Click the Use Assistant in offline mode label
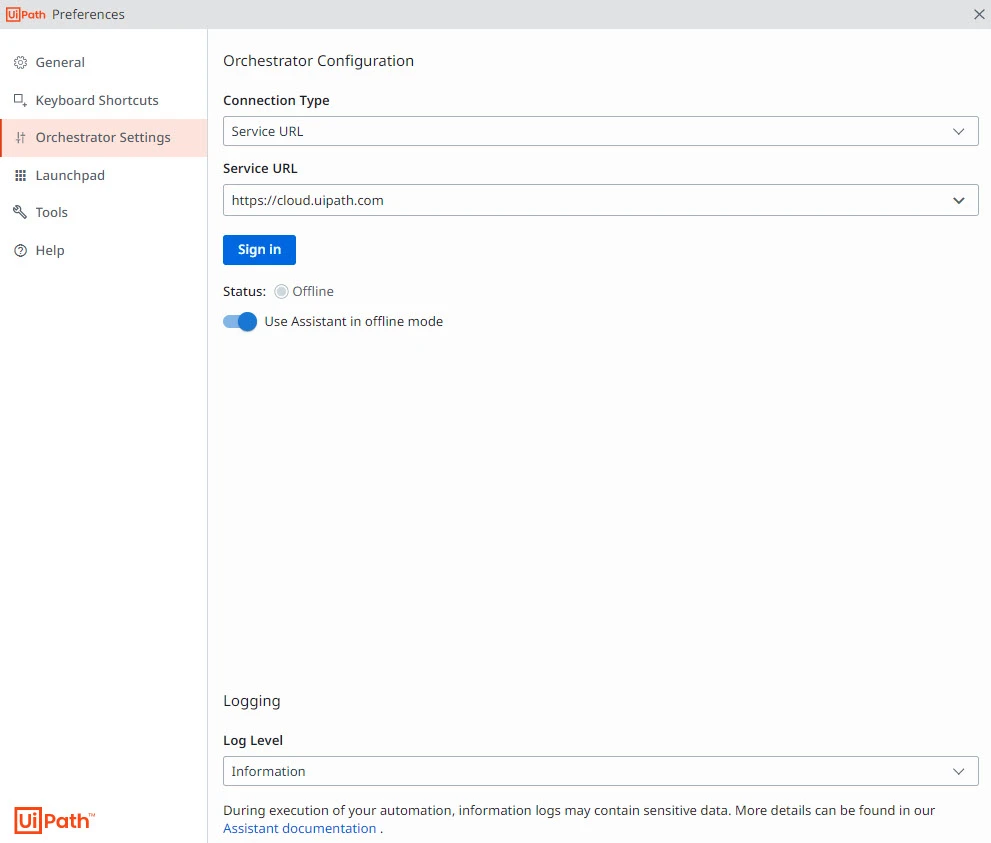The height and width of the screenshot is (843, 991). (354, 322)
